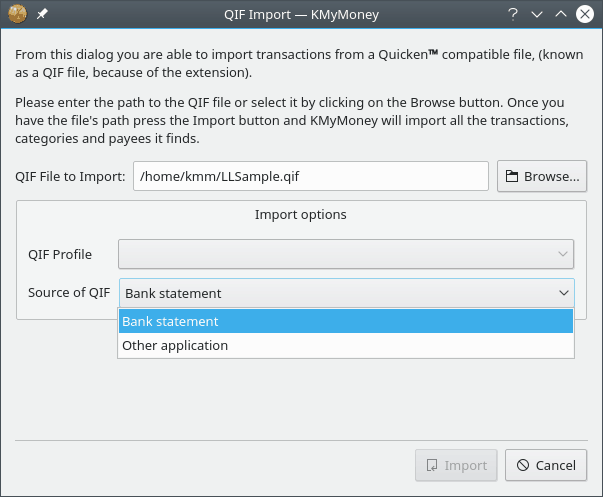Toggle the pin window icon
Image resolution: width=603 pixels, height=497 pixels.
42,14
